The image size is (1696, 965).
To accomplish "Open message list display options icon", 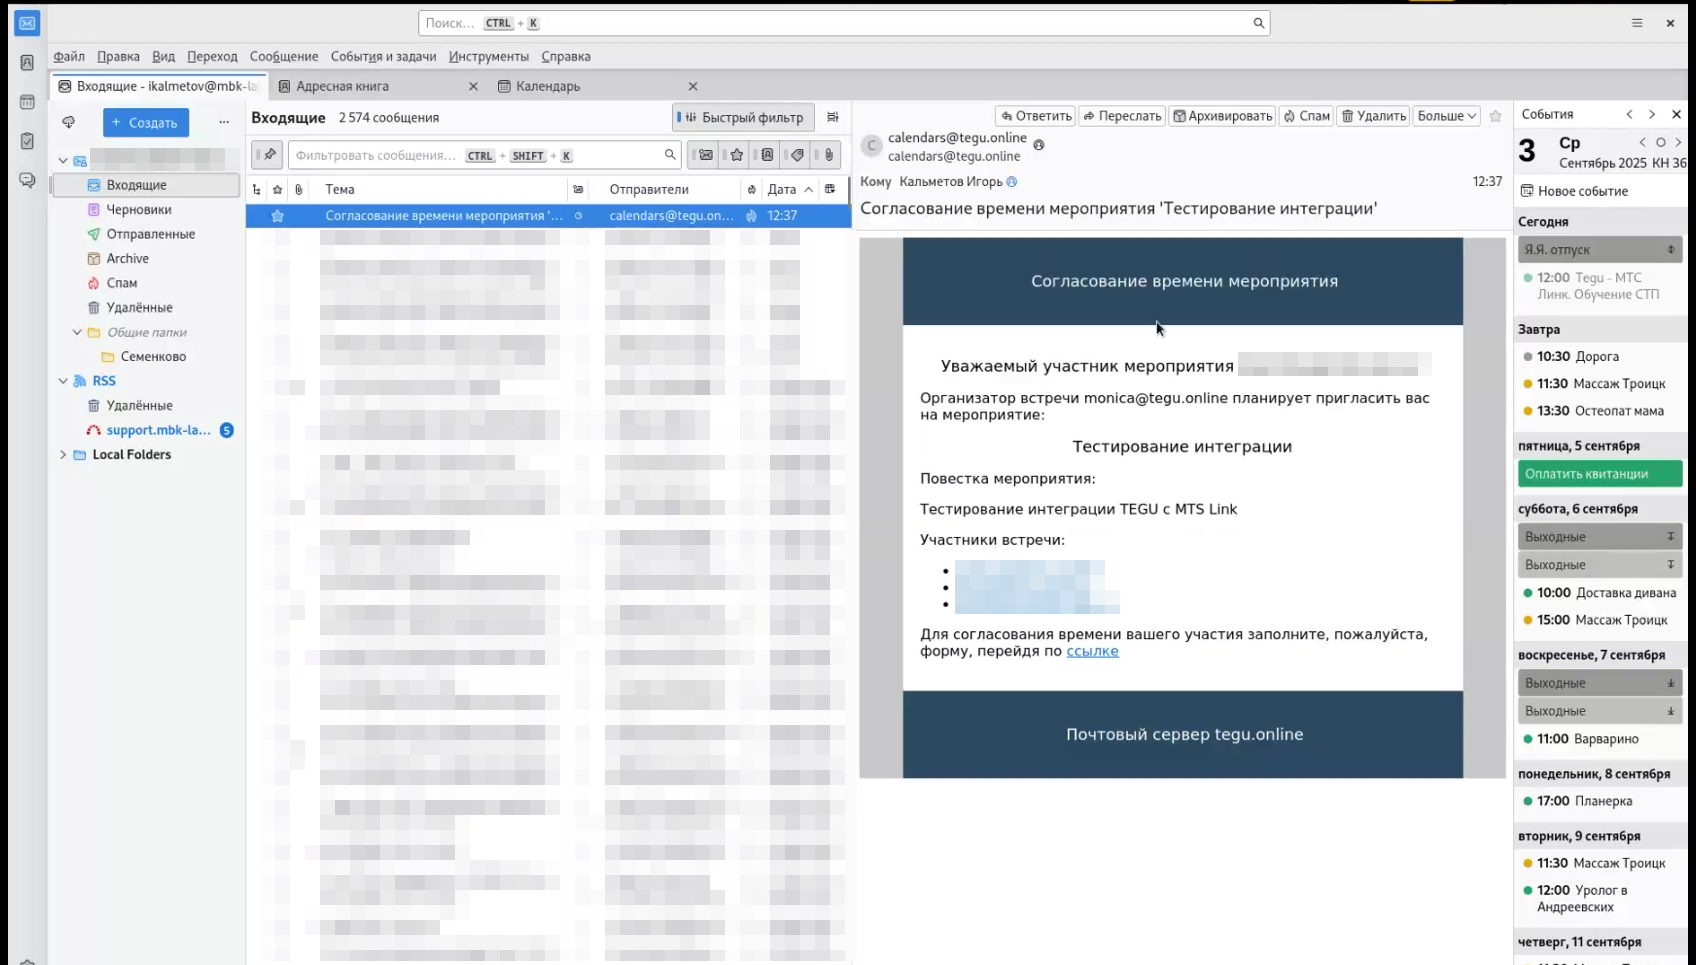I will coord(832,117).
